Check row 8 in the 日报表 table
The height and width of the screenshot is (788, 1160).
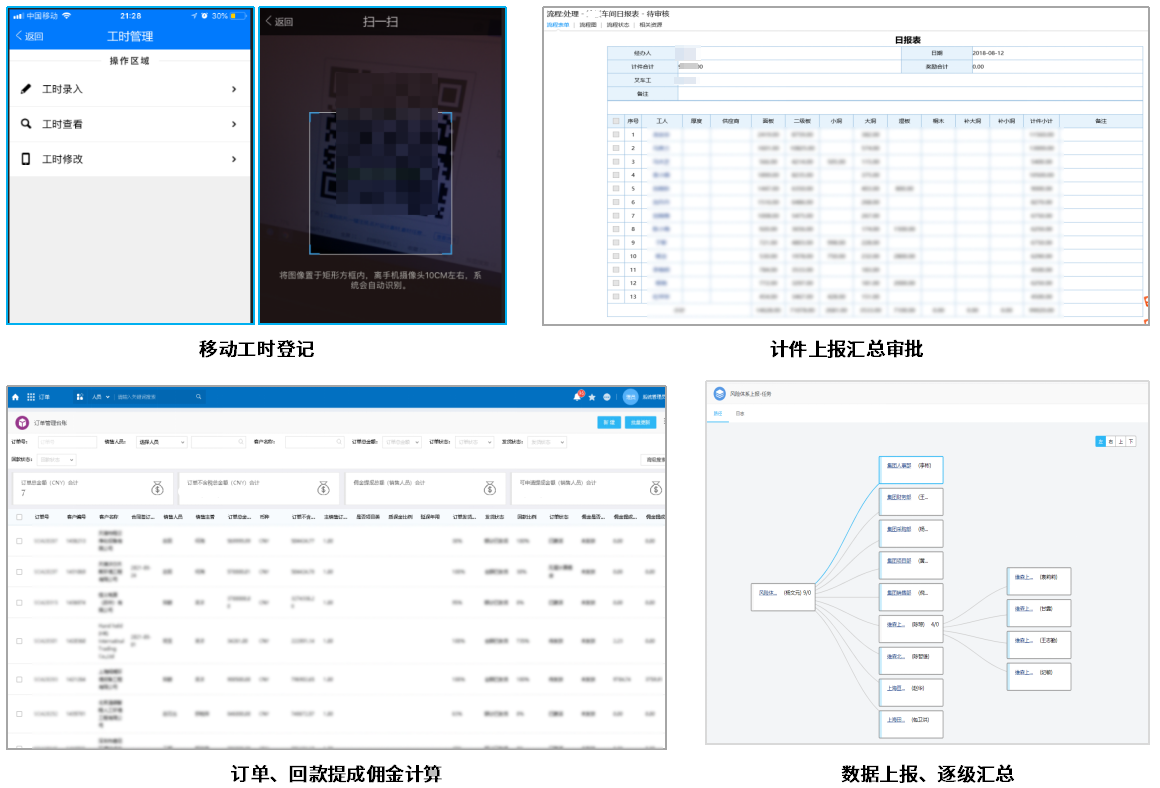616,229
